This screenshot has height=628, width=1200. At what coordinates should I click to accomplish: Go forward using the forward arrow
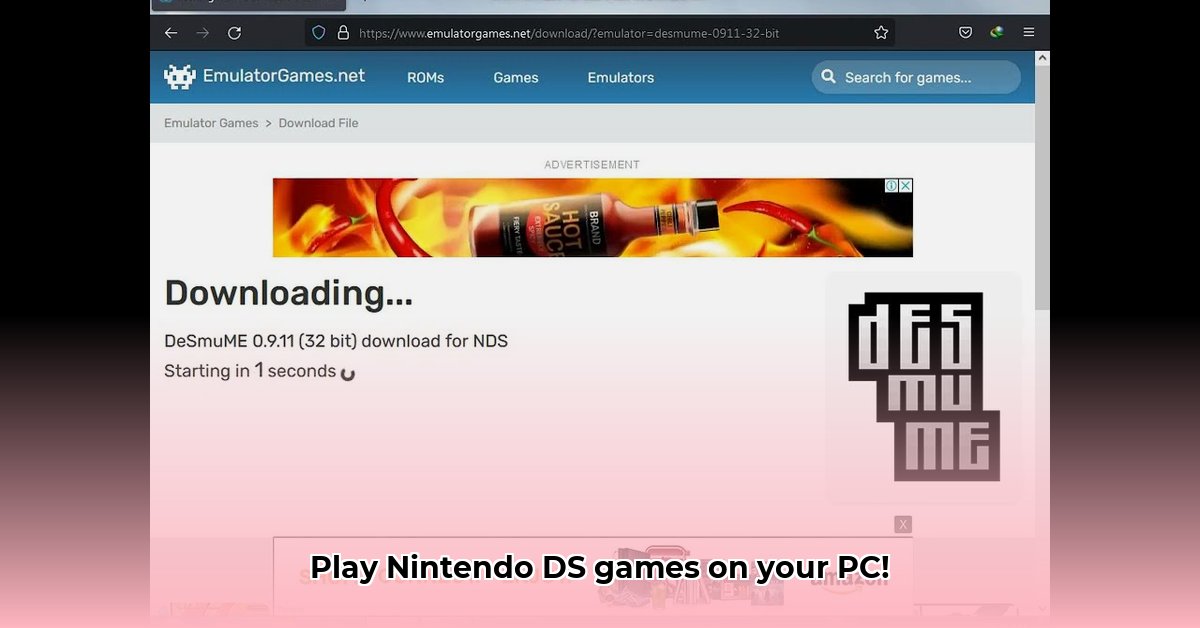coord(202,33)
